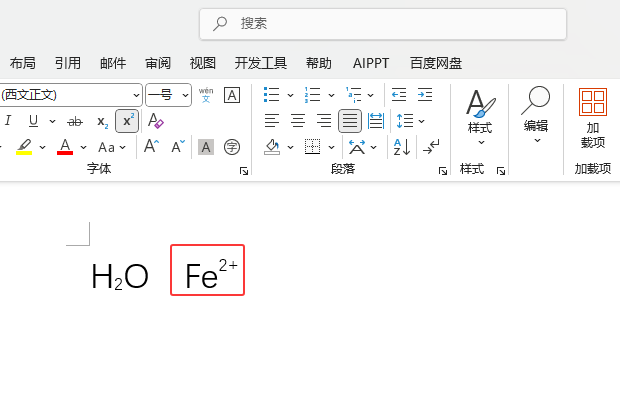The image size is (620, 414).
Task: Toggle superscript formatting
Action: click(127, 121)
